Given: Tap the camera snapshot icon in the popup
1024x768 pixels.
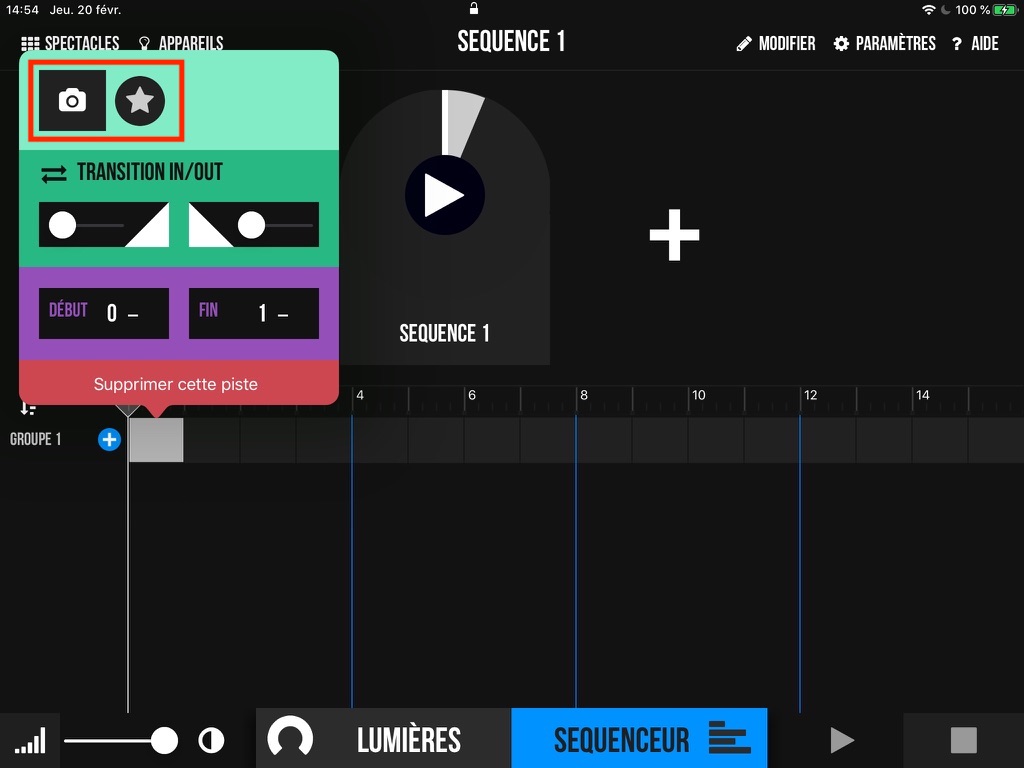Looking at the screenshot, I should [72, 101].
